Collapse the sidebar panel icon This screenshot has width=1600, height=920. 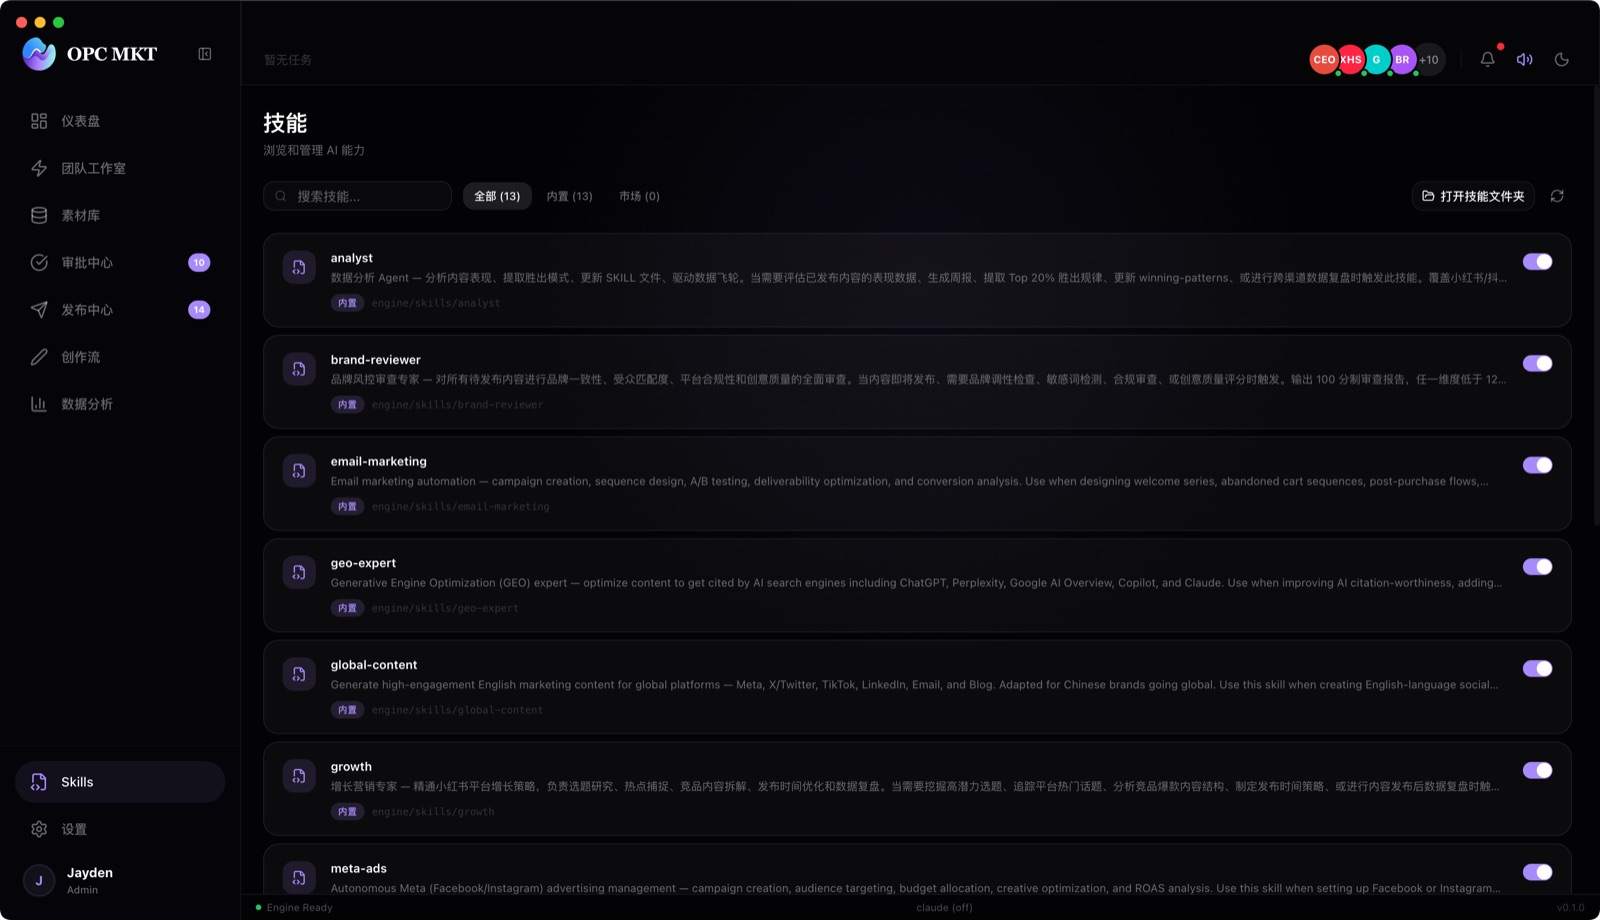205,54
